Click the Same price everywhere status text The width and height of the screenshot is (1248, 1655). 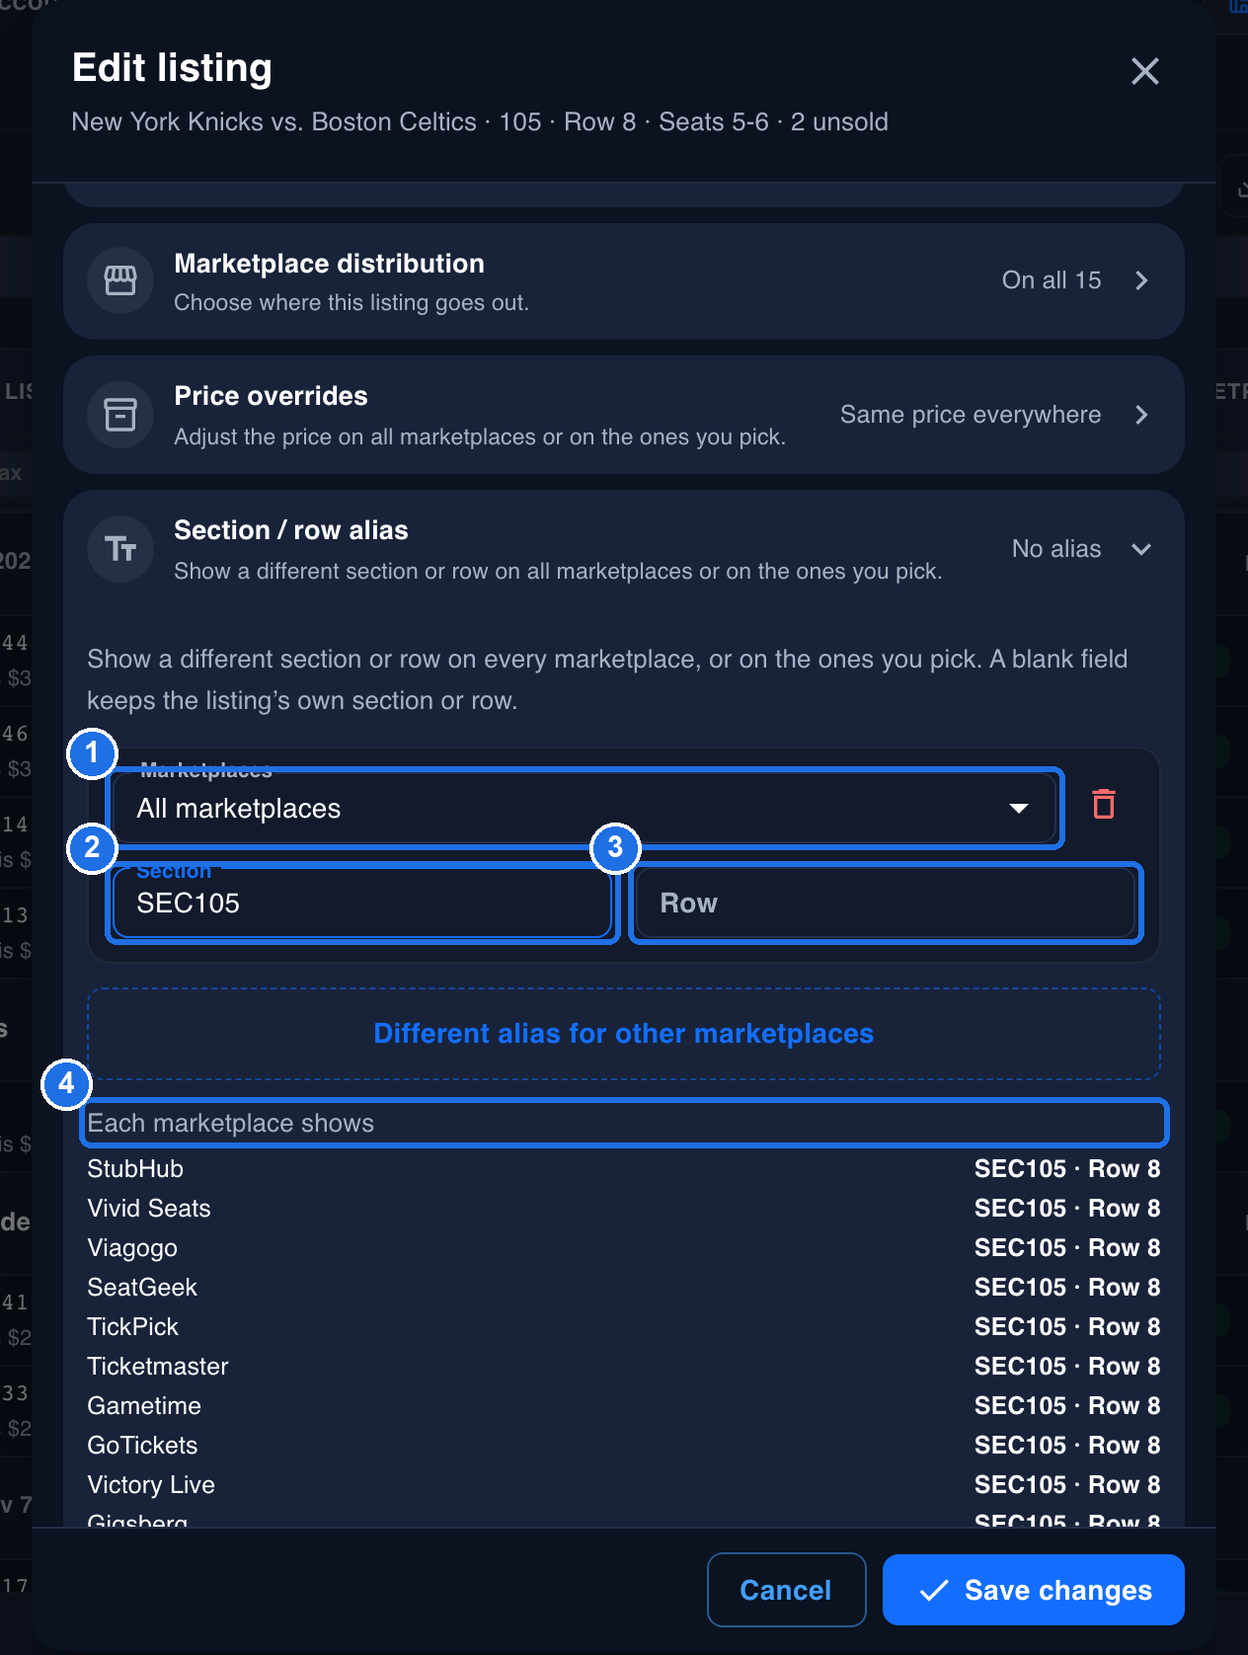coord(970,414)
